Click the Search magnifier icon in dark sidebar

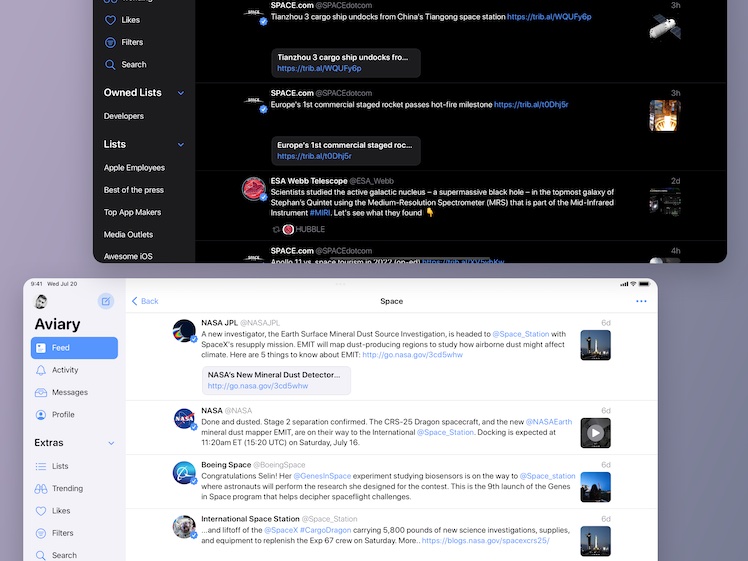click(110, 64)
